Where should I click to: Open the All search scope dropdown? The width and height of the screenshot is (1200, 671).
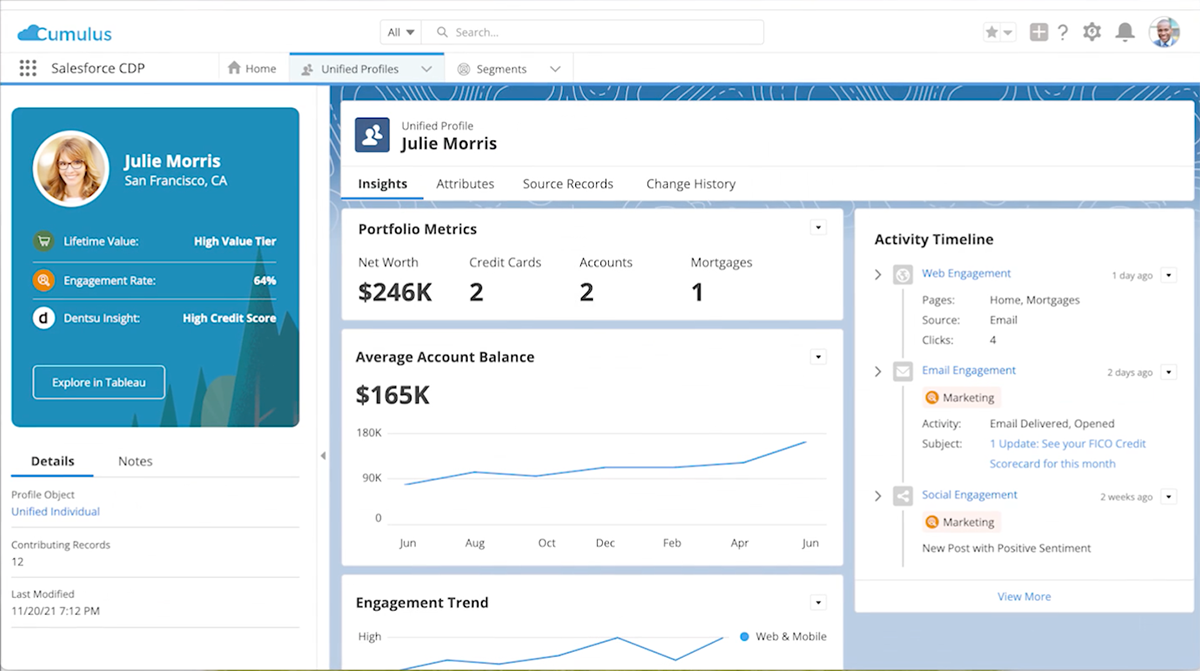coord(401,32)
